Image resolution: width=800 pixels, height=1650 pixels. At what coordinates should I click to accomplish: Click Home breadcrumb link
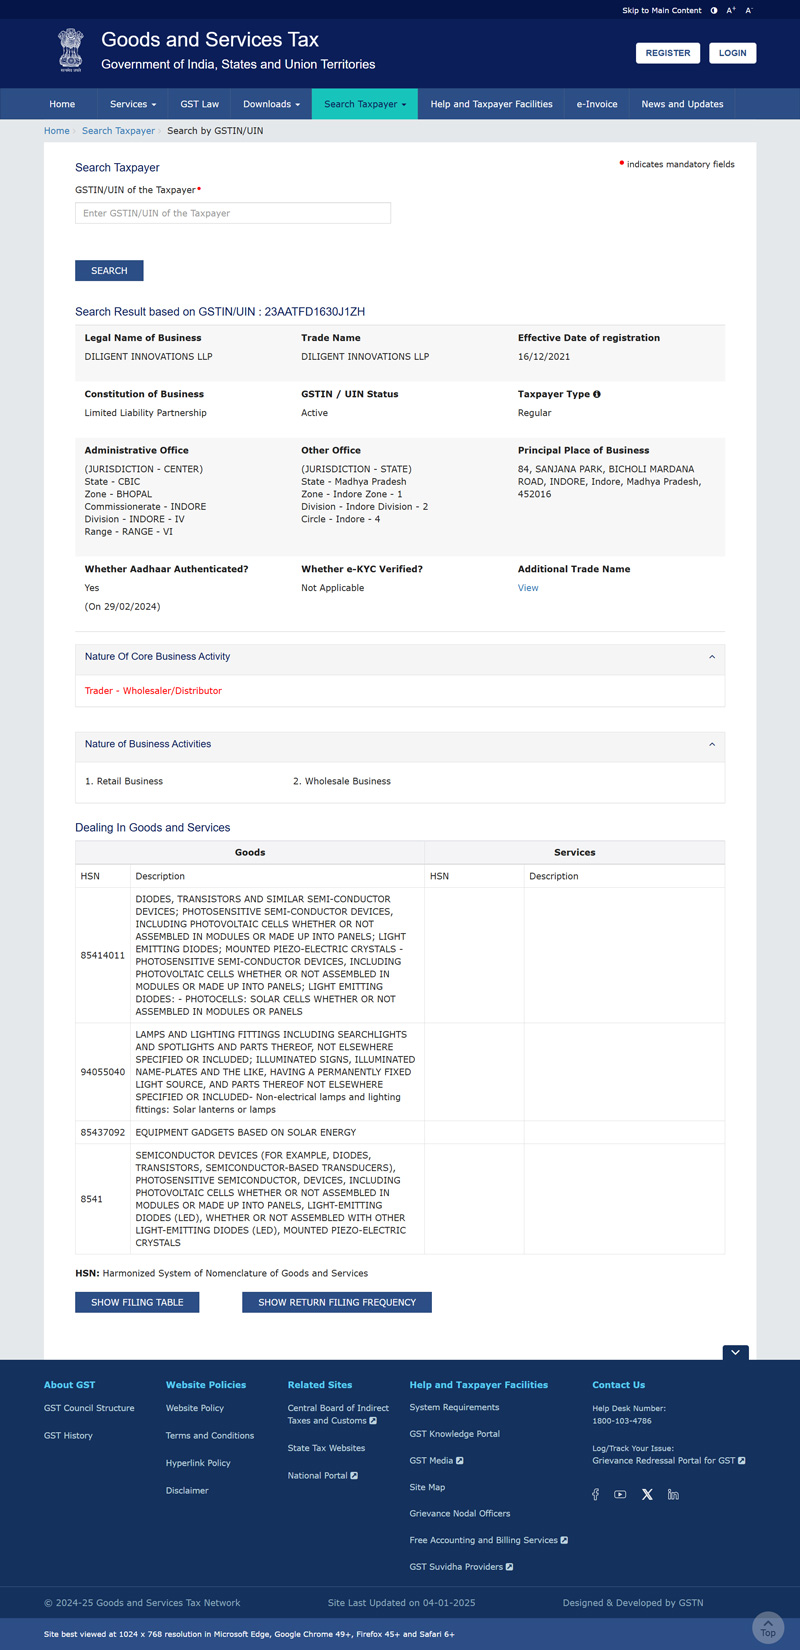pyautogui.click(x=57, y=131)
